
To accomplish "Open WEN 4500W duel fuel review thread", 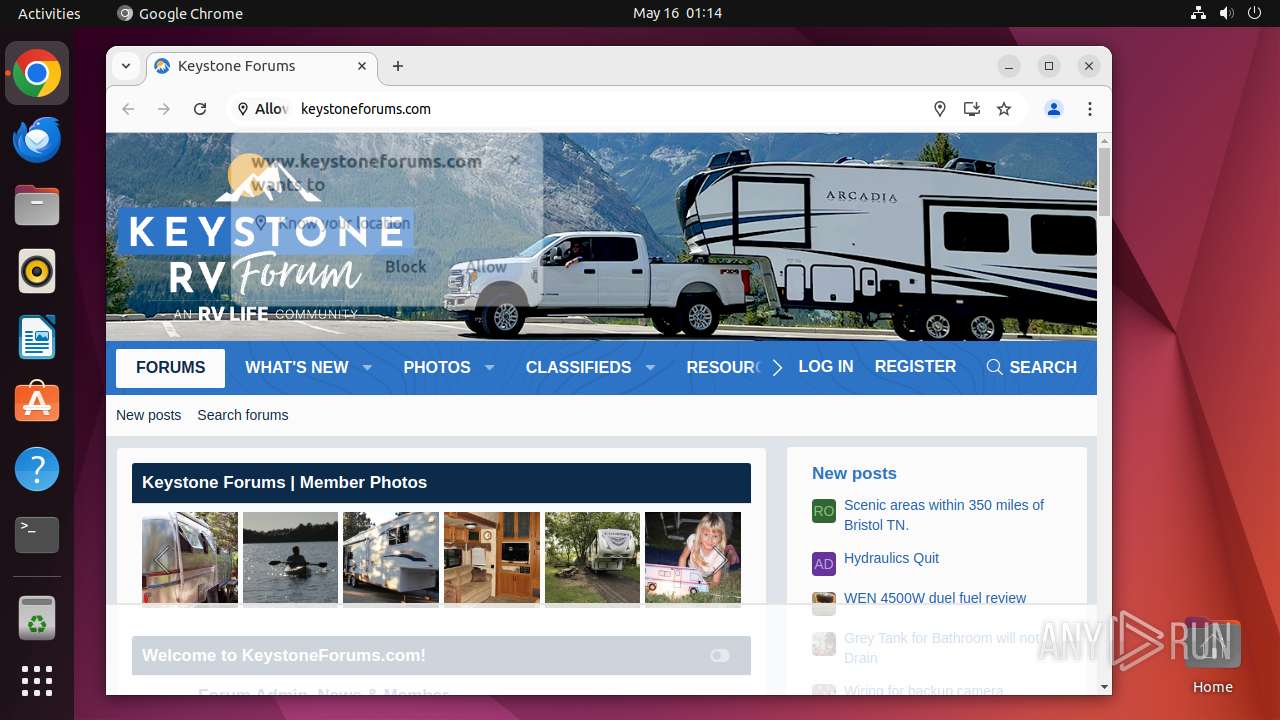I will 935,598.
